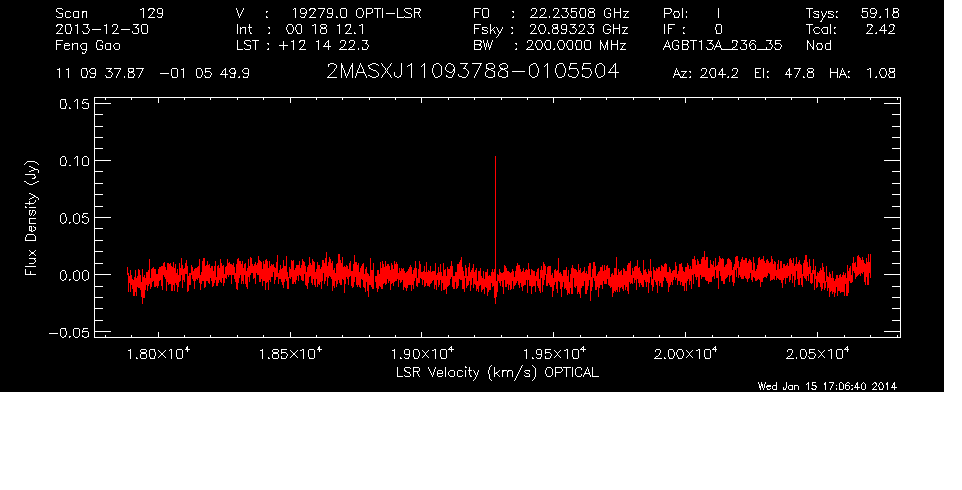Select project ID AGBT13A_236_35
Screen dimensions: 962x490
click(723, 46)
